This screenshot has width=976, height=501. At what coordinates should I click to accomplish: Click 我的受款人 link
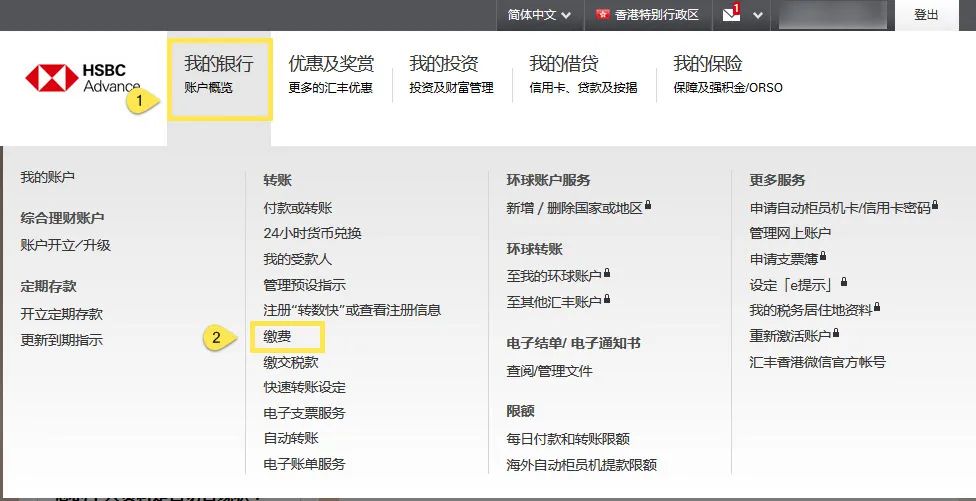[298, 259]
